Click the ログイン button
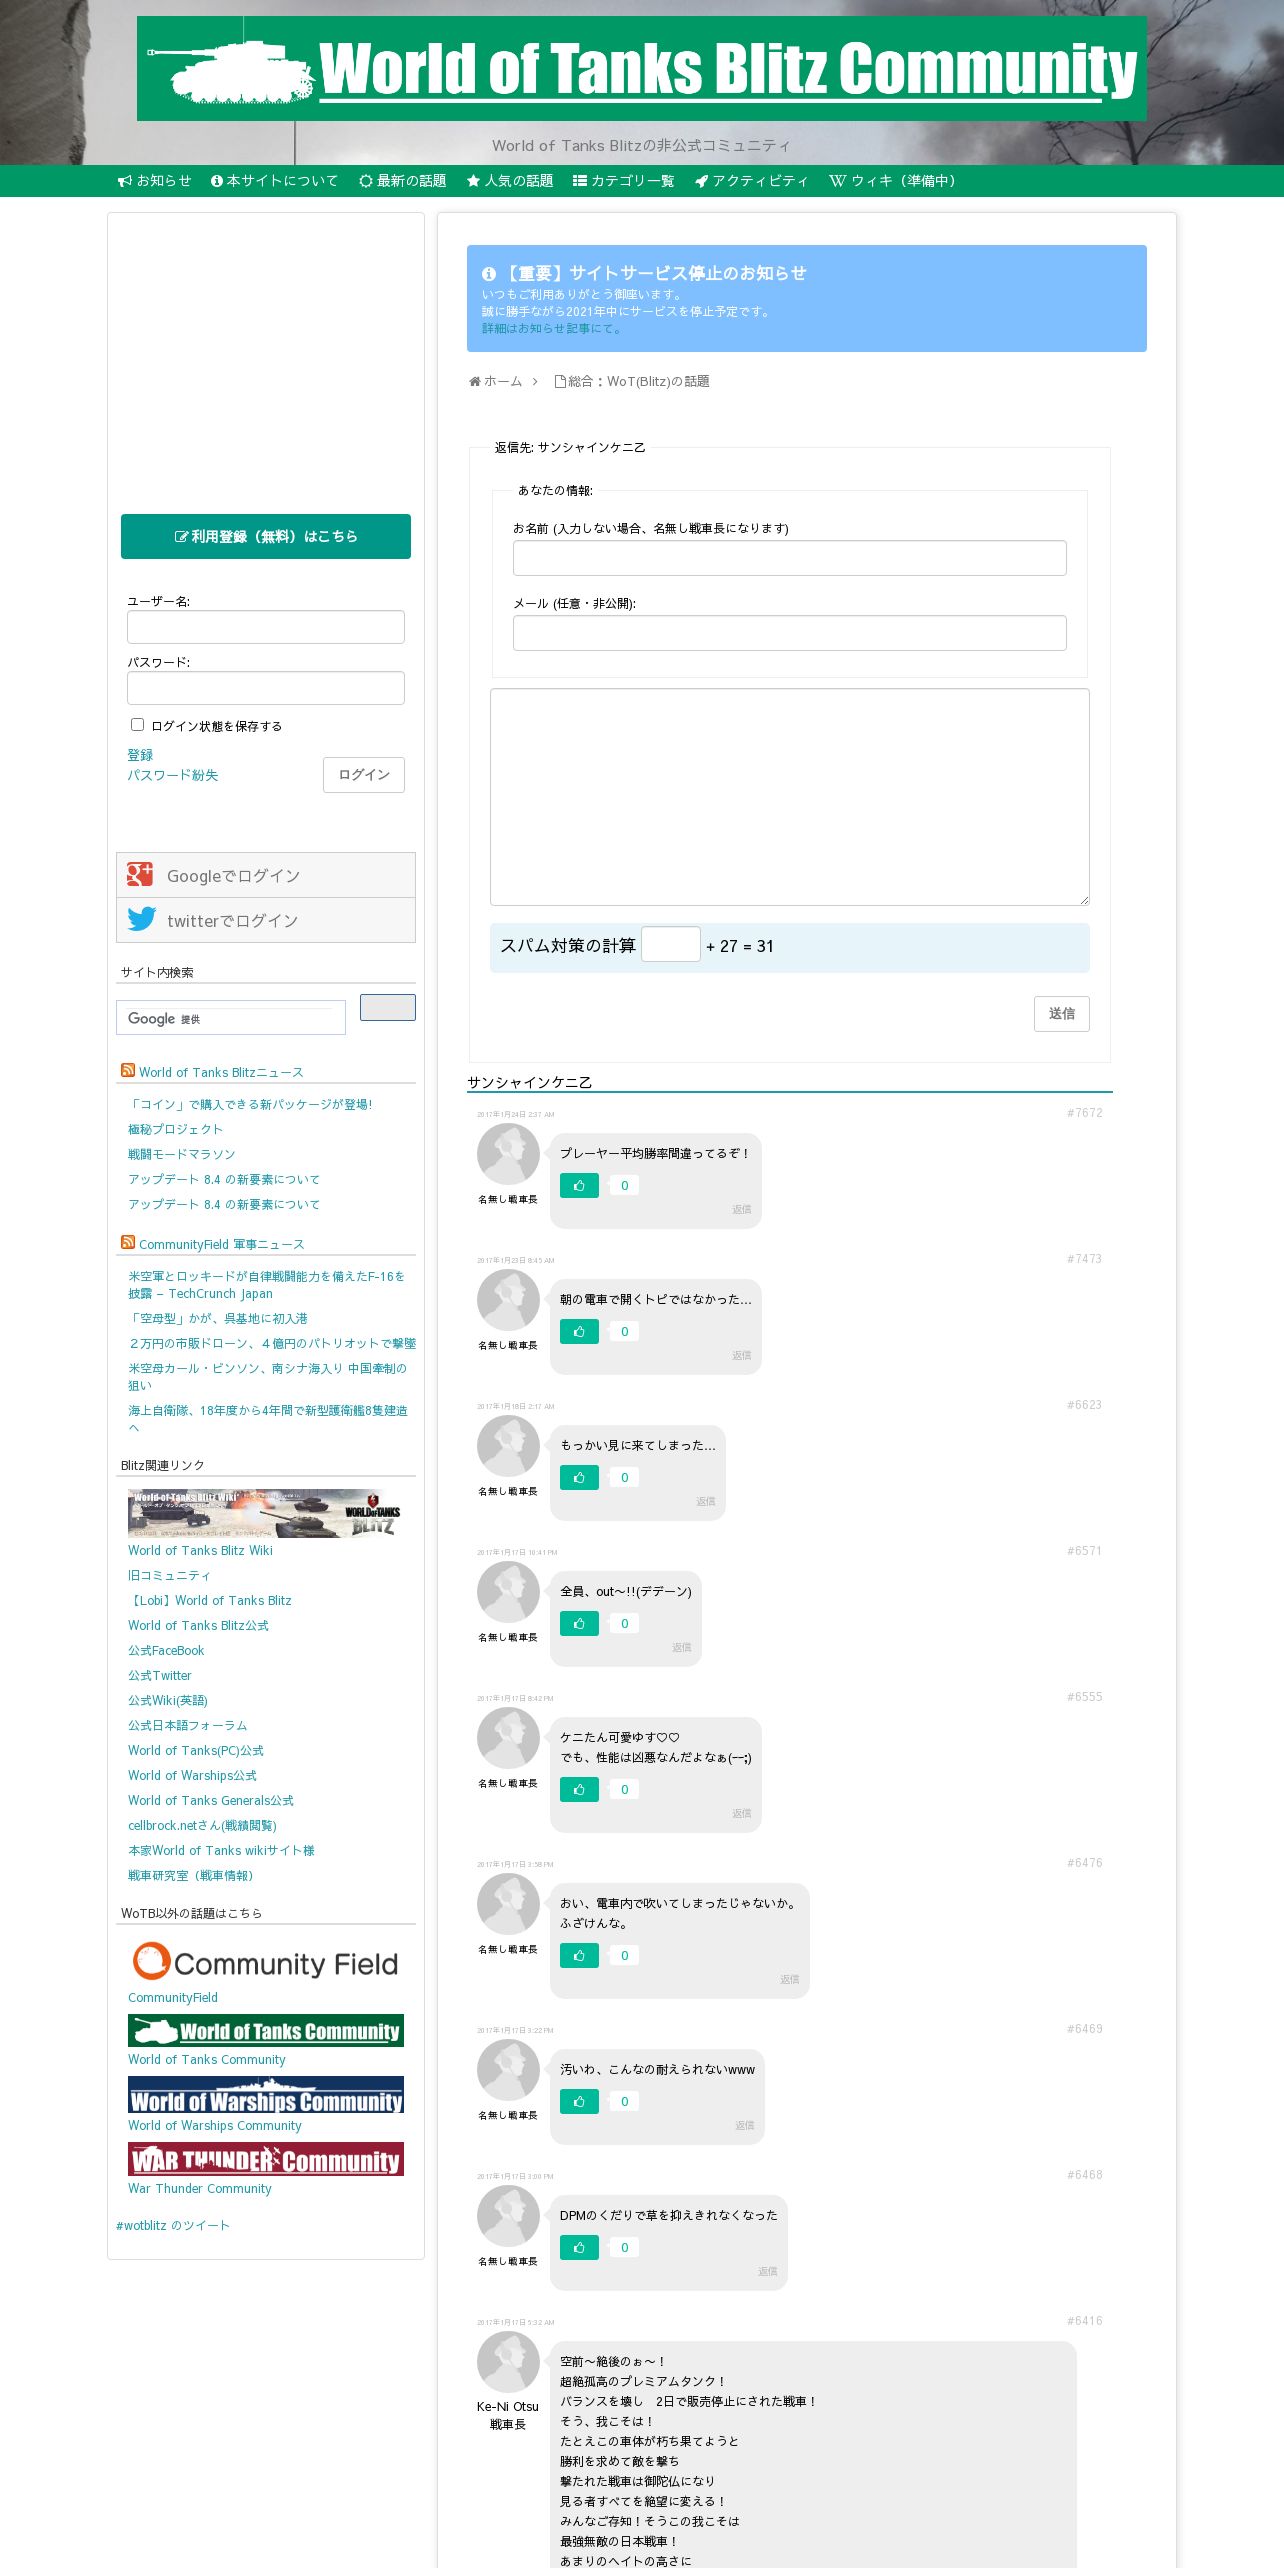The width and height of the screenshot is (1284, 2568). (x=364, y=775)
